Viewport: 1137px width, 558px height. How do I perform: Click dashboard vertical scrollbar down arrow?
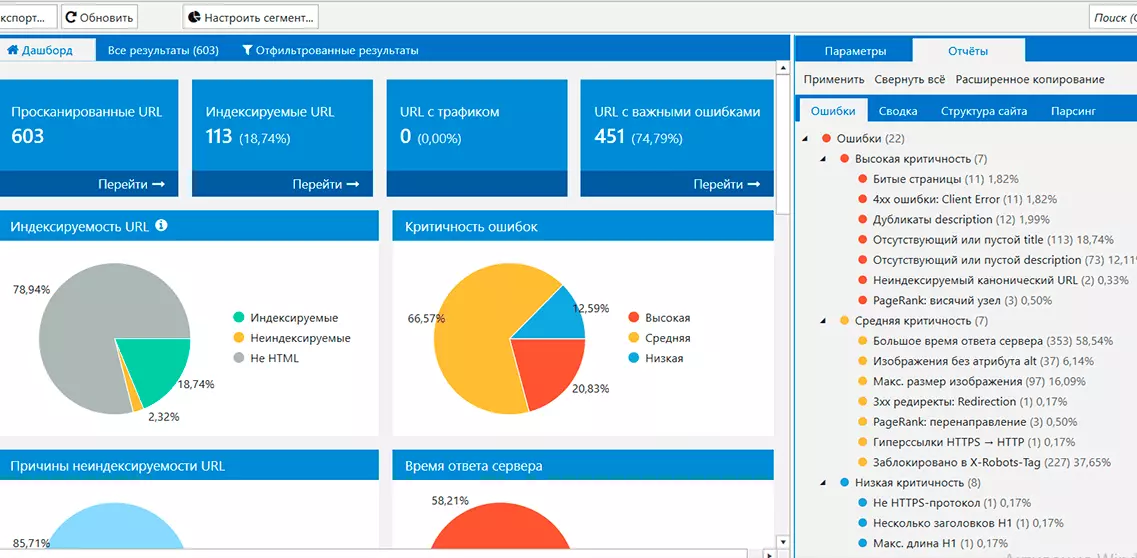click(x=782, y=541)
